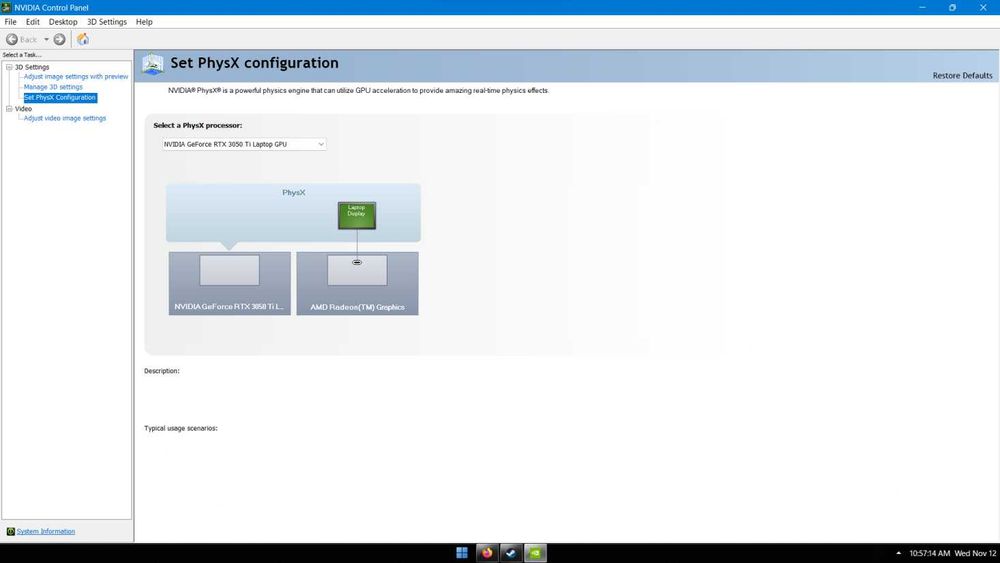Click the PhysX diagram label

pos(293,193)
